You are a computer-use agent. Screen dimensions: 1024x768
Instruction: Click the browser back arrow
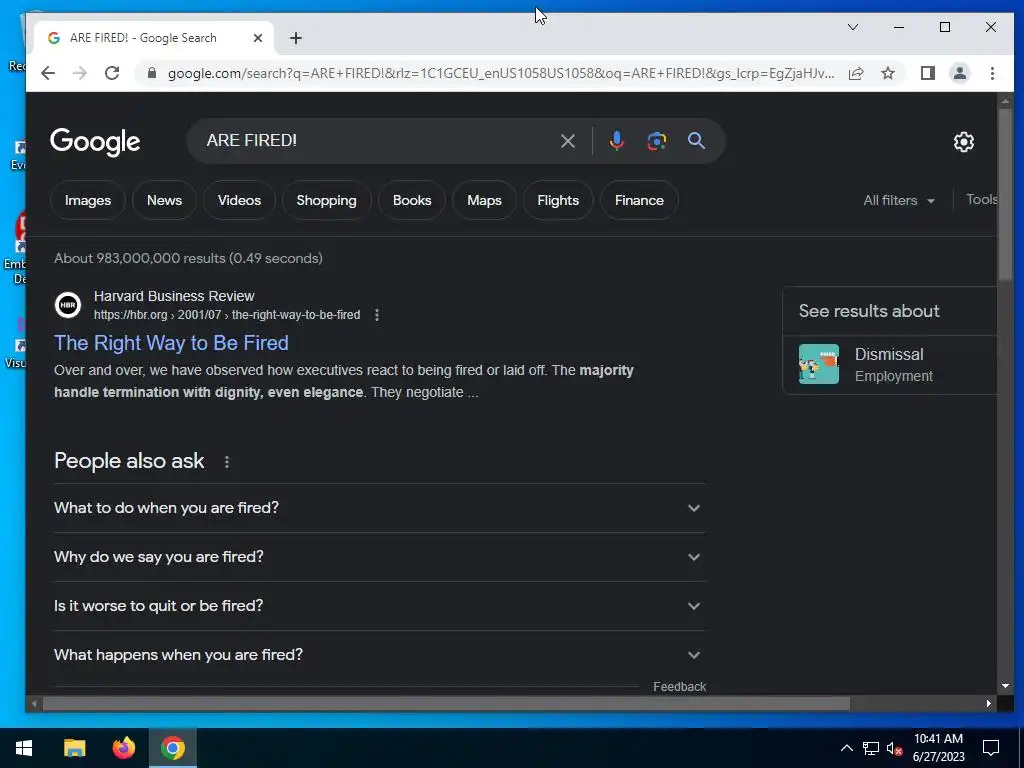point(48,73)
